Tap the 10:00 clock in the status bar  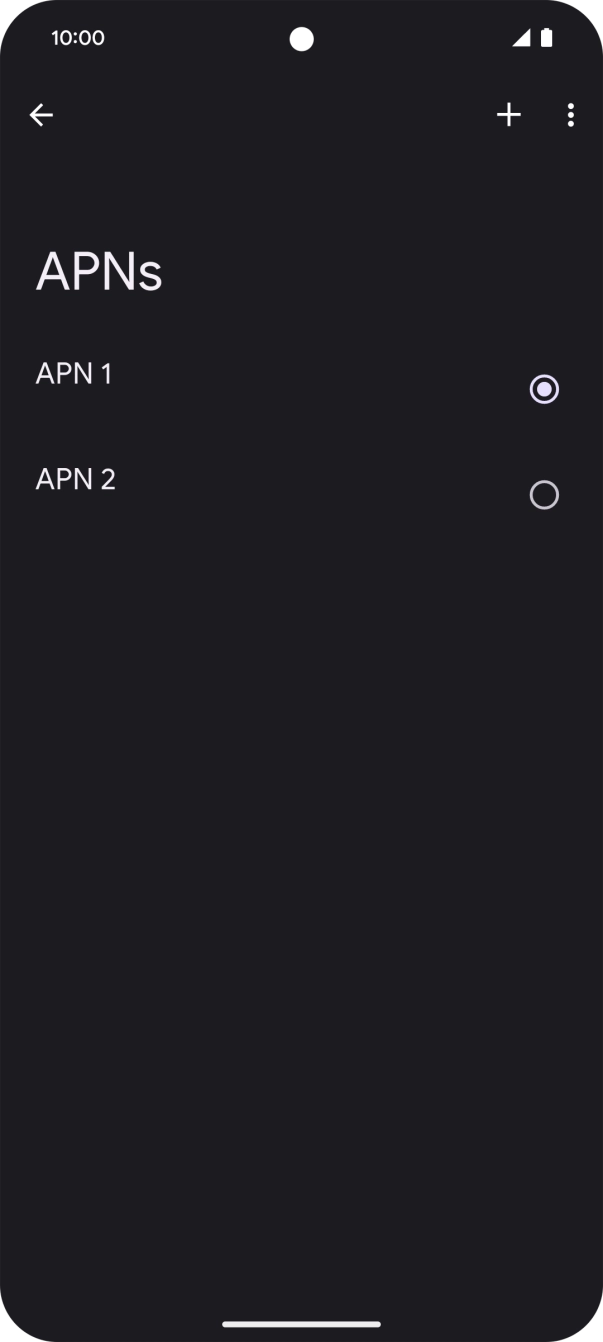[x=77, y=38]
